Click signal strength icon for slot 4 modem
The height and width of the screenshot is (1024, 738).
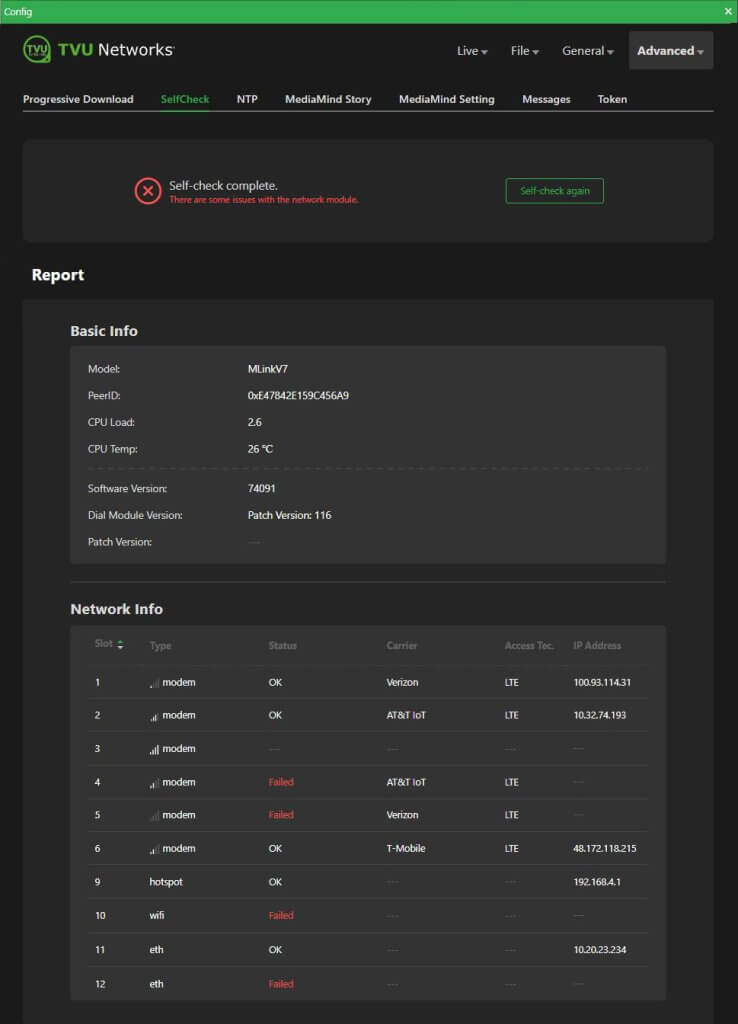point(154,782)
